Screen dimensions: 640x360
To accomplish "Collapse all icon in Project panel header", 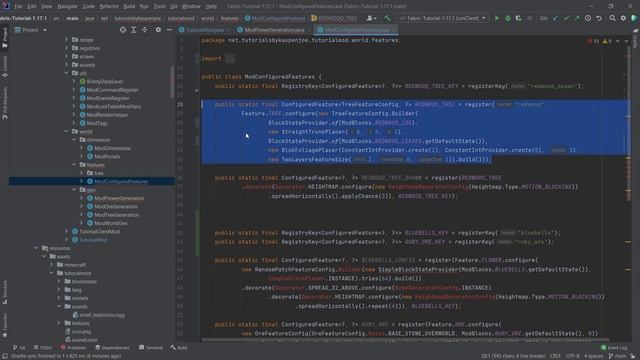I will pyautogui.click(x=144, y=30).
